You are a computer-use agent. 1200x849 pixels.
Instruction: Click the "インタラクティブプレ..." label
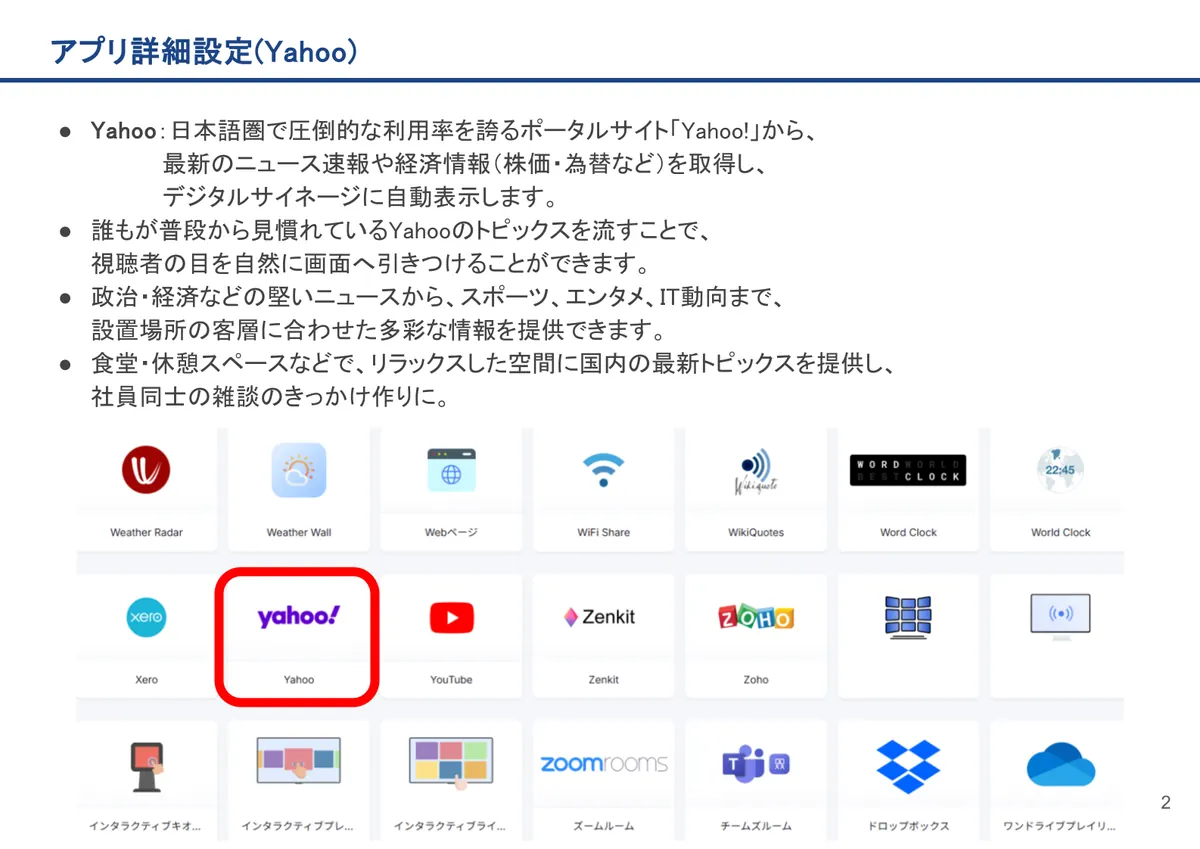pos(298,827)
